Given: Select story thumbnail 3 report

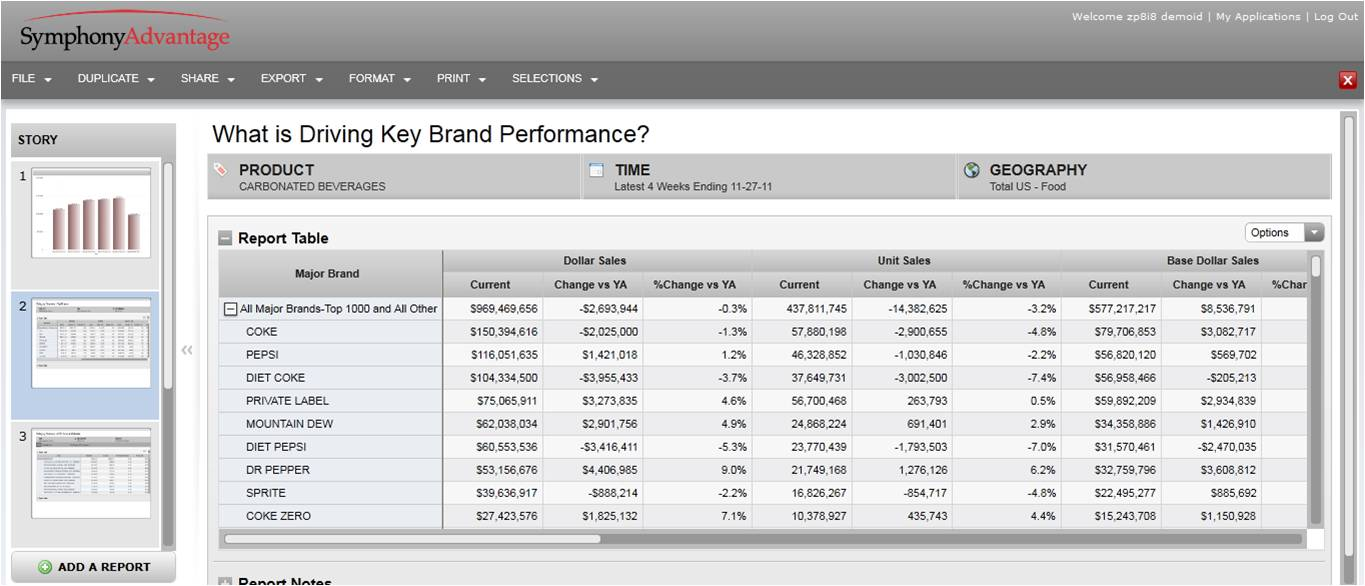Looking at the screenshot, I should click(90, 473).
